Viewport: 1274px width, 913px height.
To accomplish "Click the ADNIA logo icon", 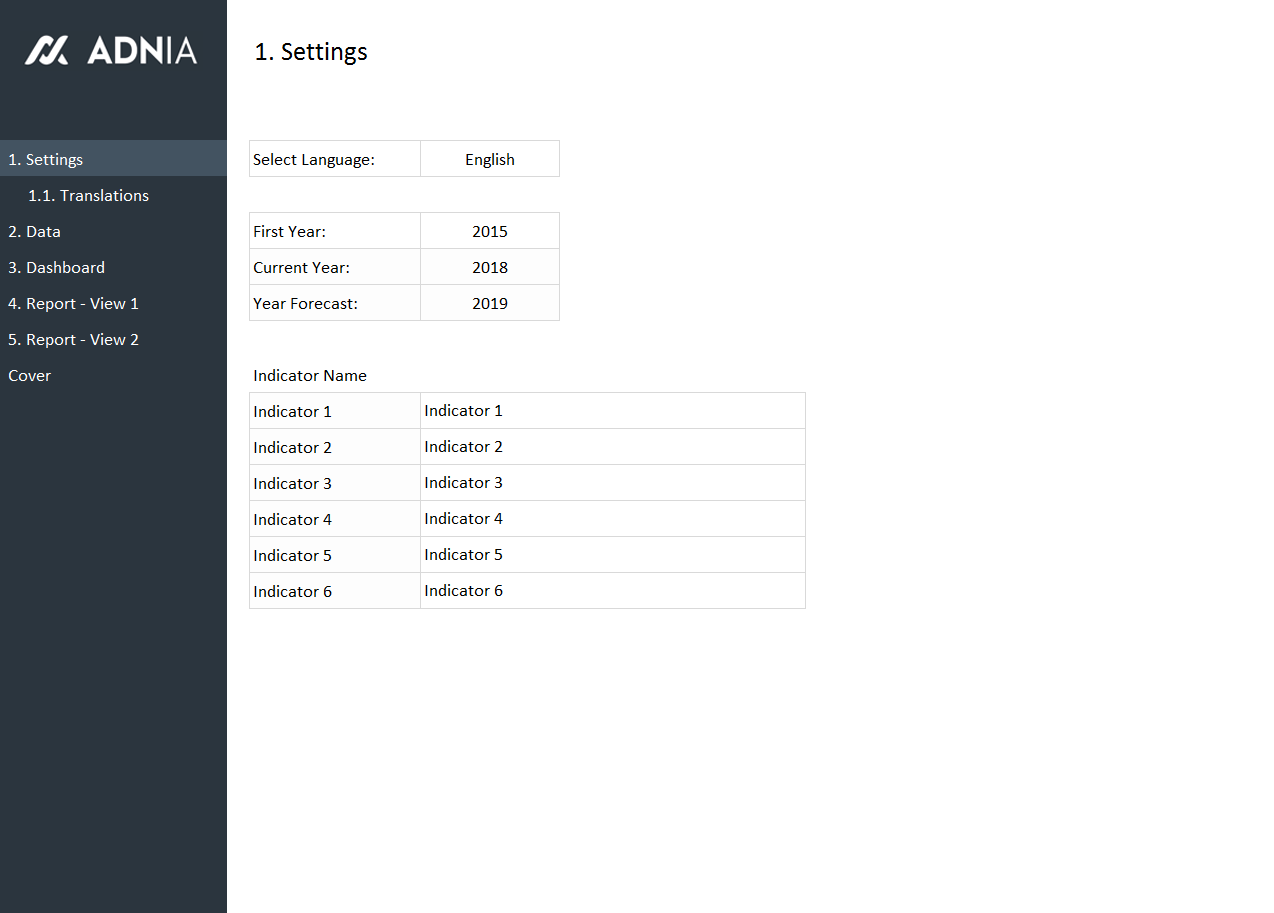I will point(47,50).
